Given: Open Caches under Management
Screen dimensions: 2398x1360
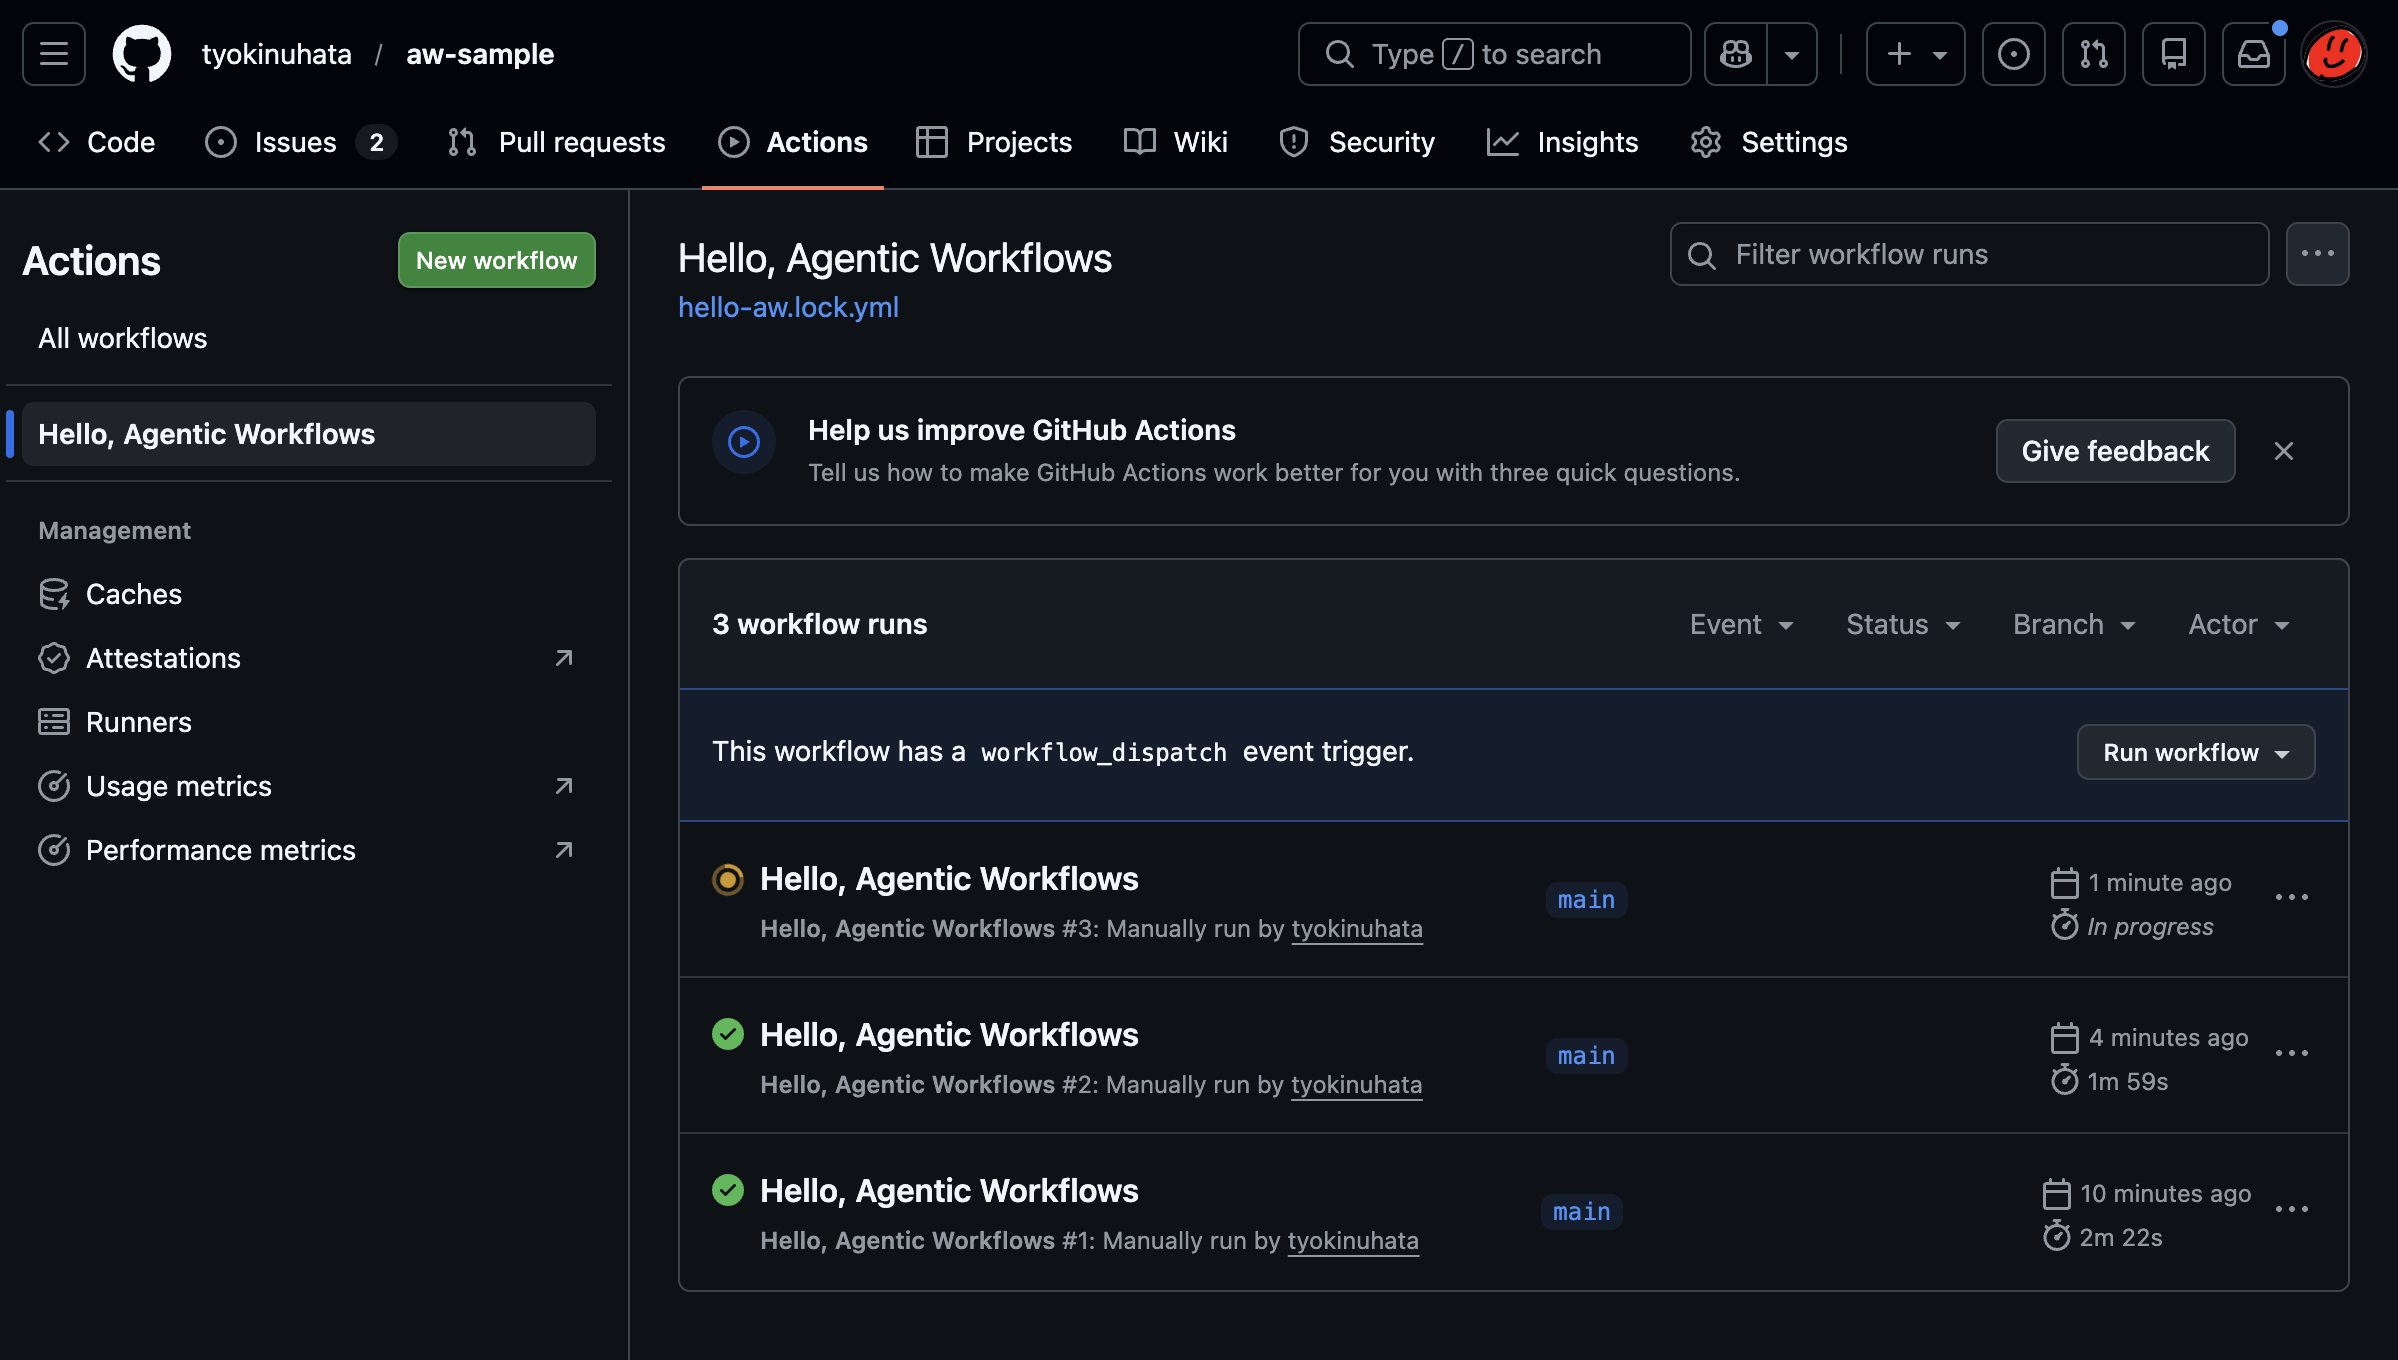Looking at the screenshot, I should click(x=133, y=594).
